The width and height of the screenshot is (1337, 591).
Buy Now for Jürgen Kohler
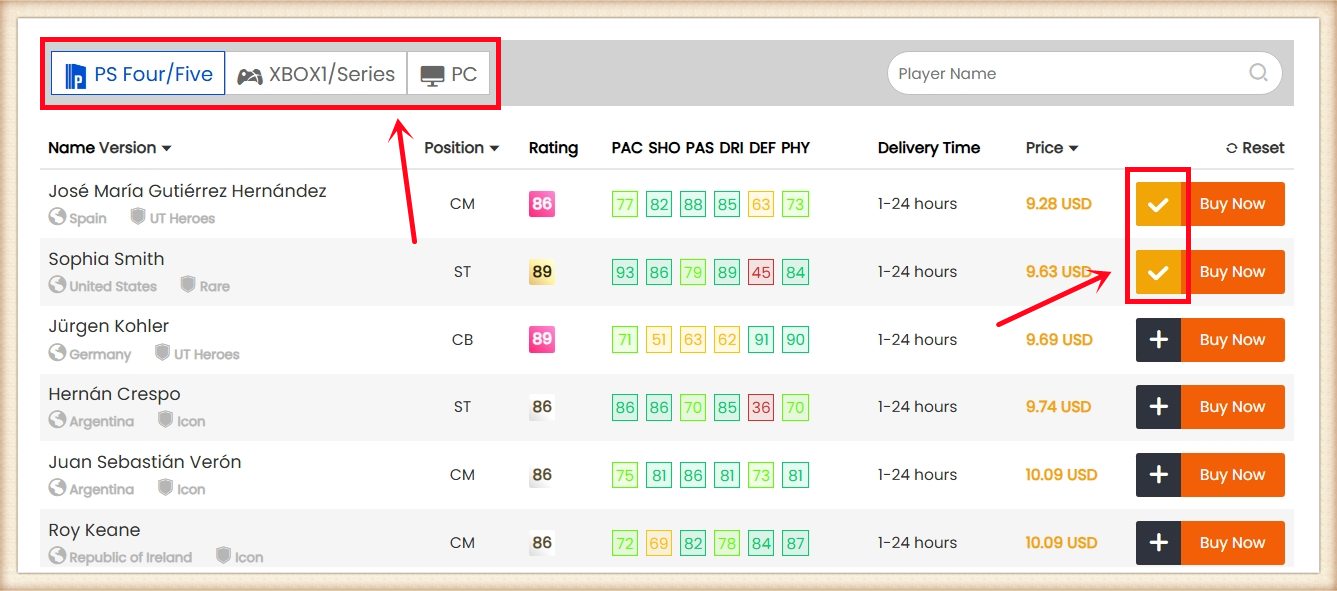(x=1233, y=340)
